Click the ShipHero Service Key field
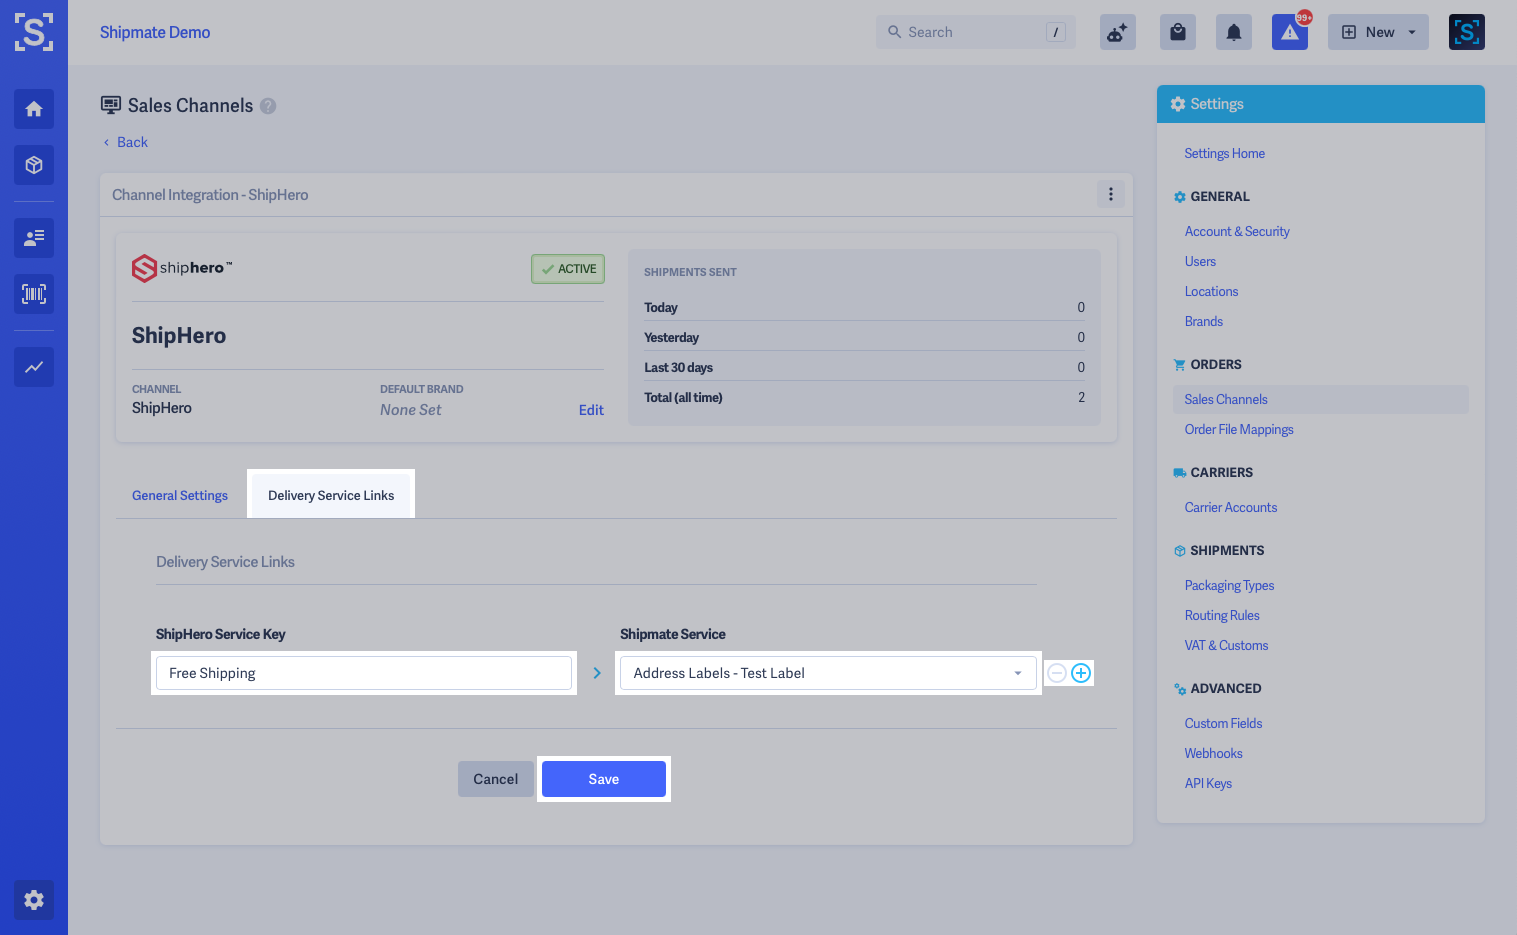 coord(364,673)
